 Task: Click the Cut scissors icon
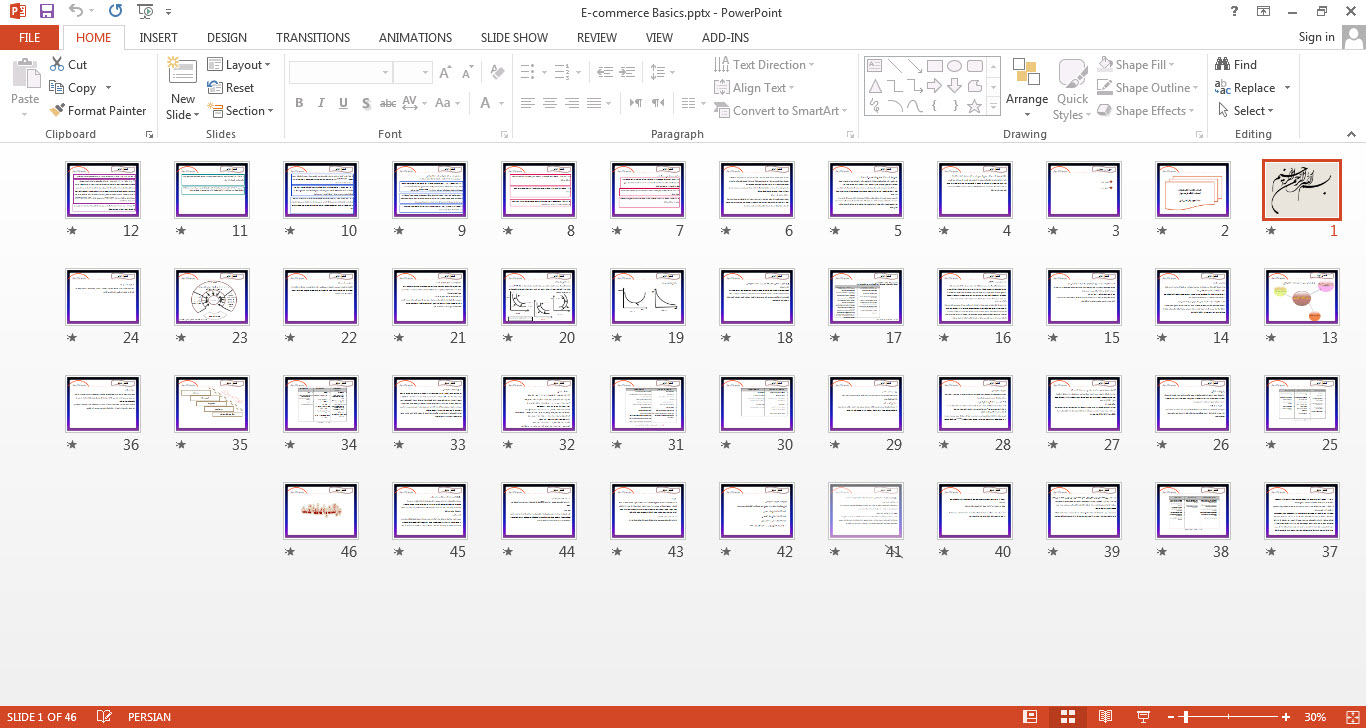(56, 64)
